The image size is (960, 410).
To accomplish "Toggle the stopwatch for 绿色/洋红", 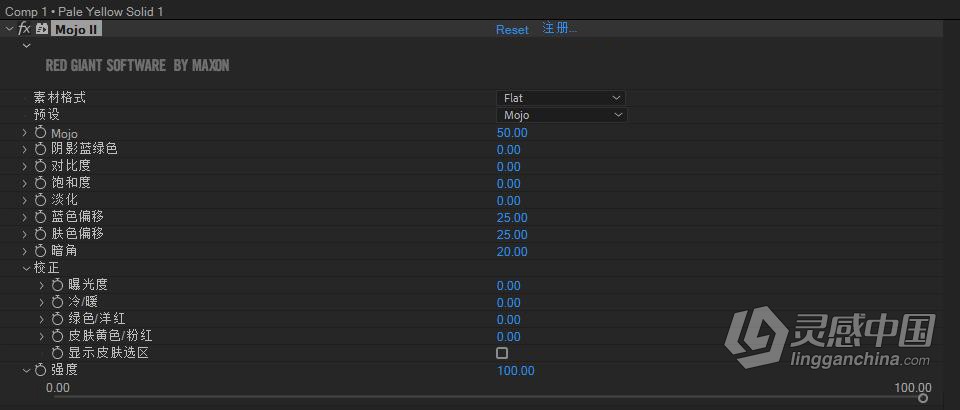I will pos(58,319).
